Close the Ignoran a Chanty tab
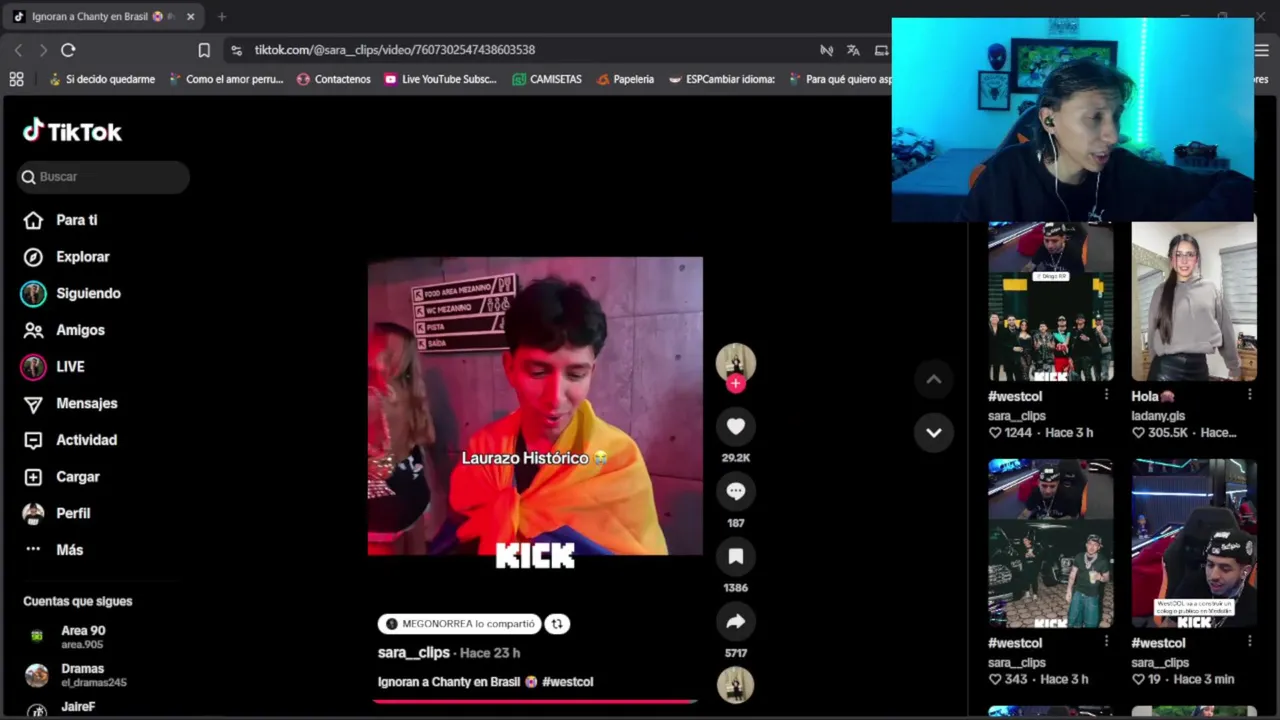Screen dimensions: 1280x720 click(x=190, y=17)
